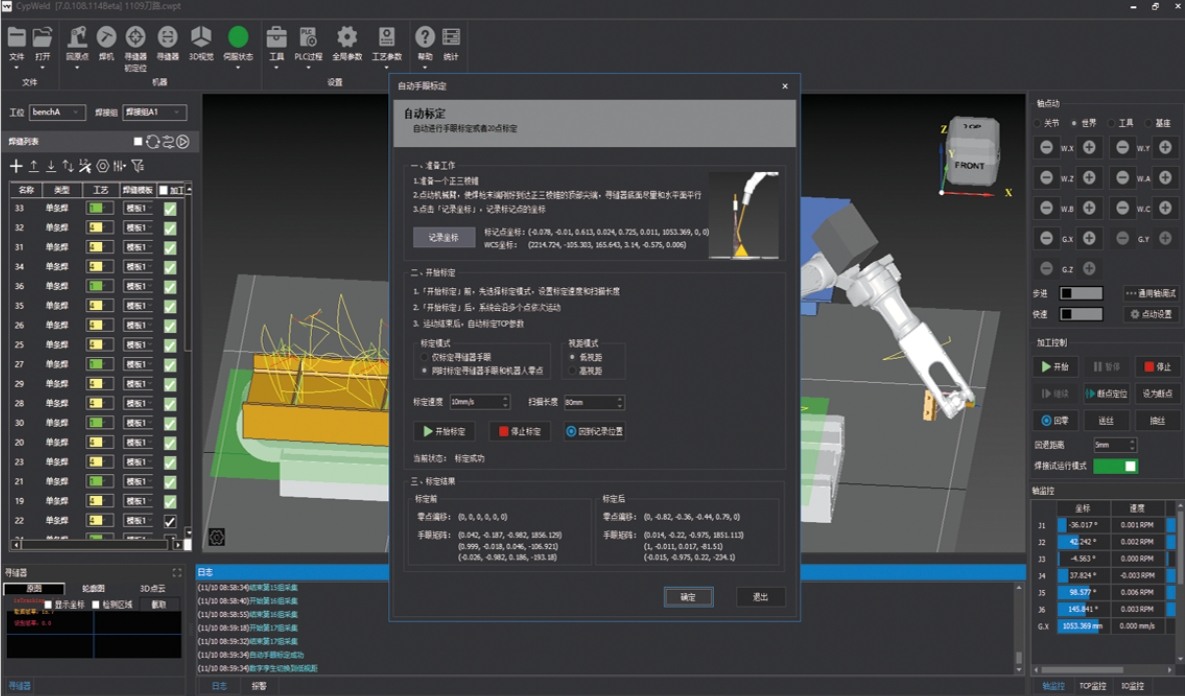Image resolution: width=1185 pixels, height=696 pixels.
Task: Click the 步进 step slider control
Action: coord(1081,294)
